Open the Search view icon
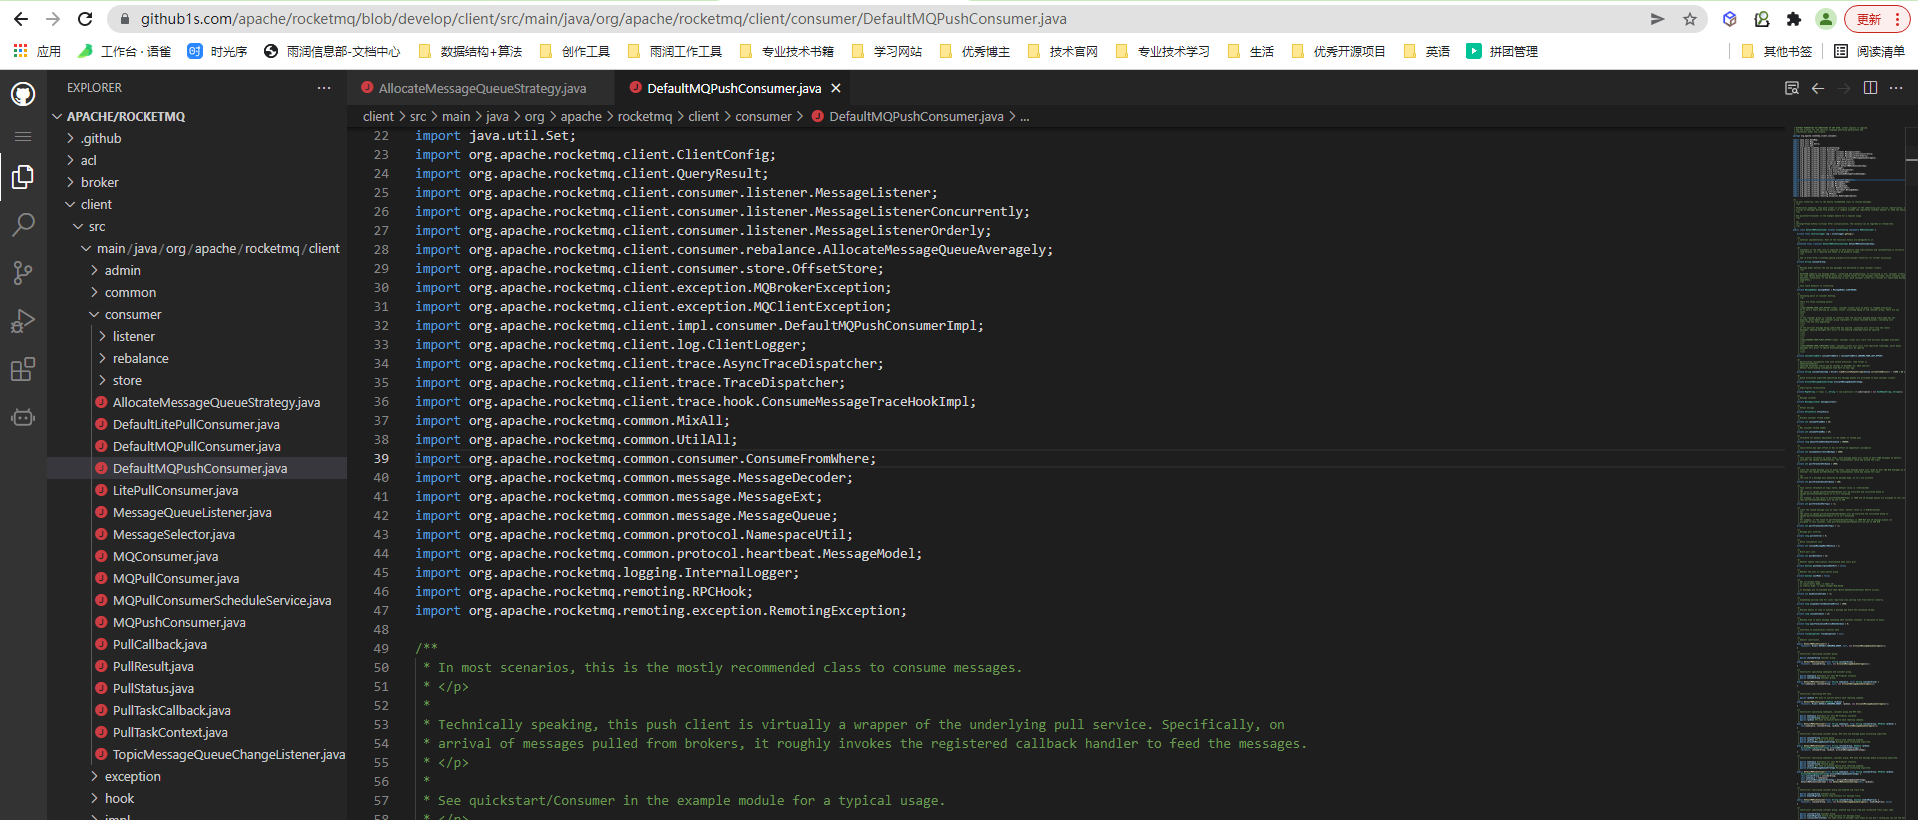 tap(23, 225)
